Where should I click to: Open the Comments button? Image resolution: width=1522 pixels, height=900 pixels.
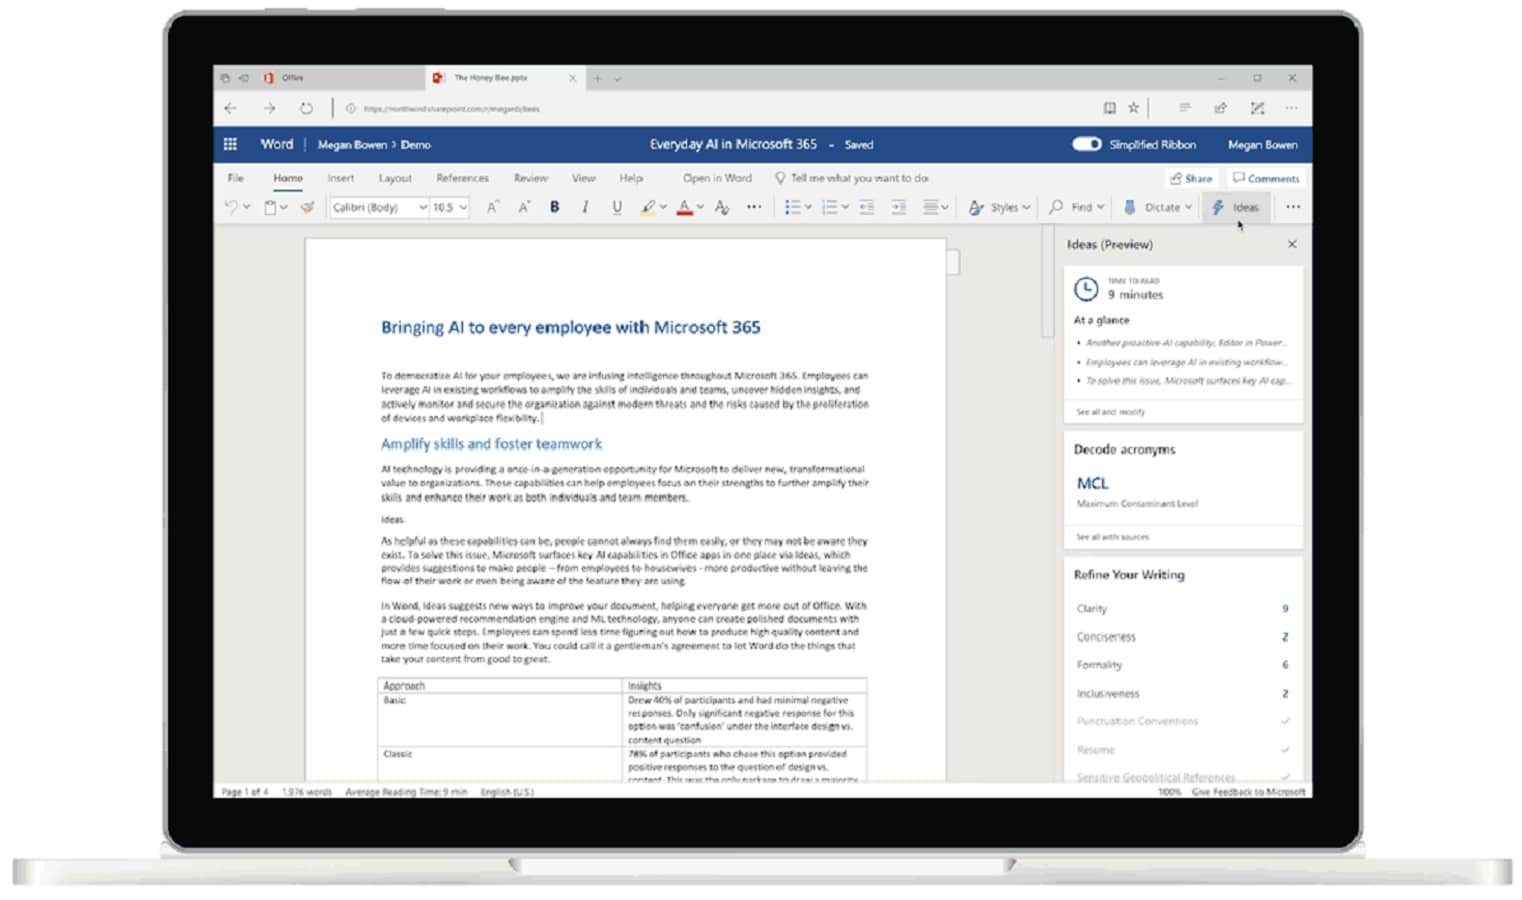pos(1266,178)
